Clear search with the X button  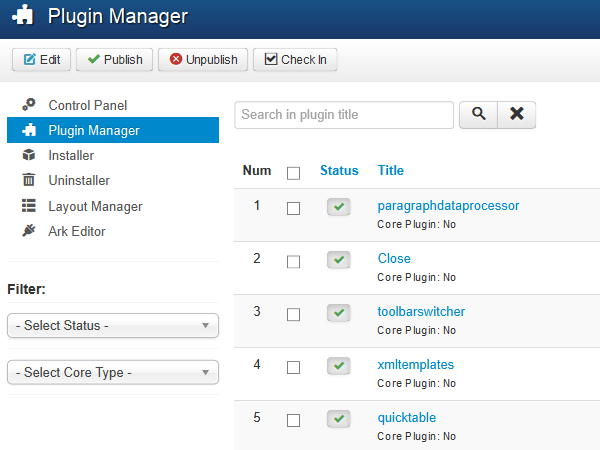tap(517, 115)
